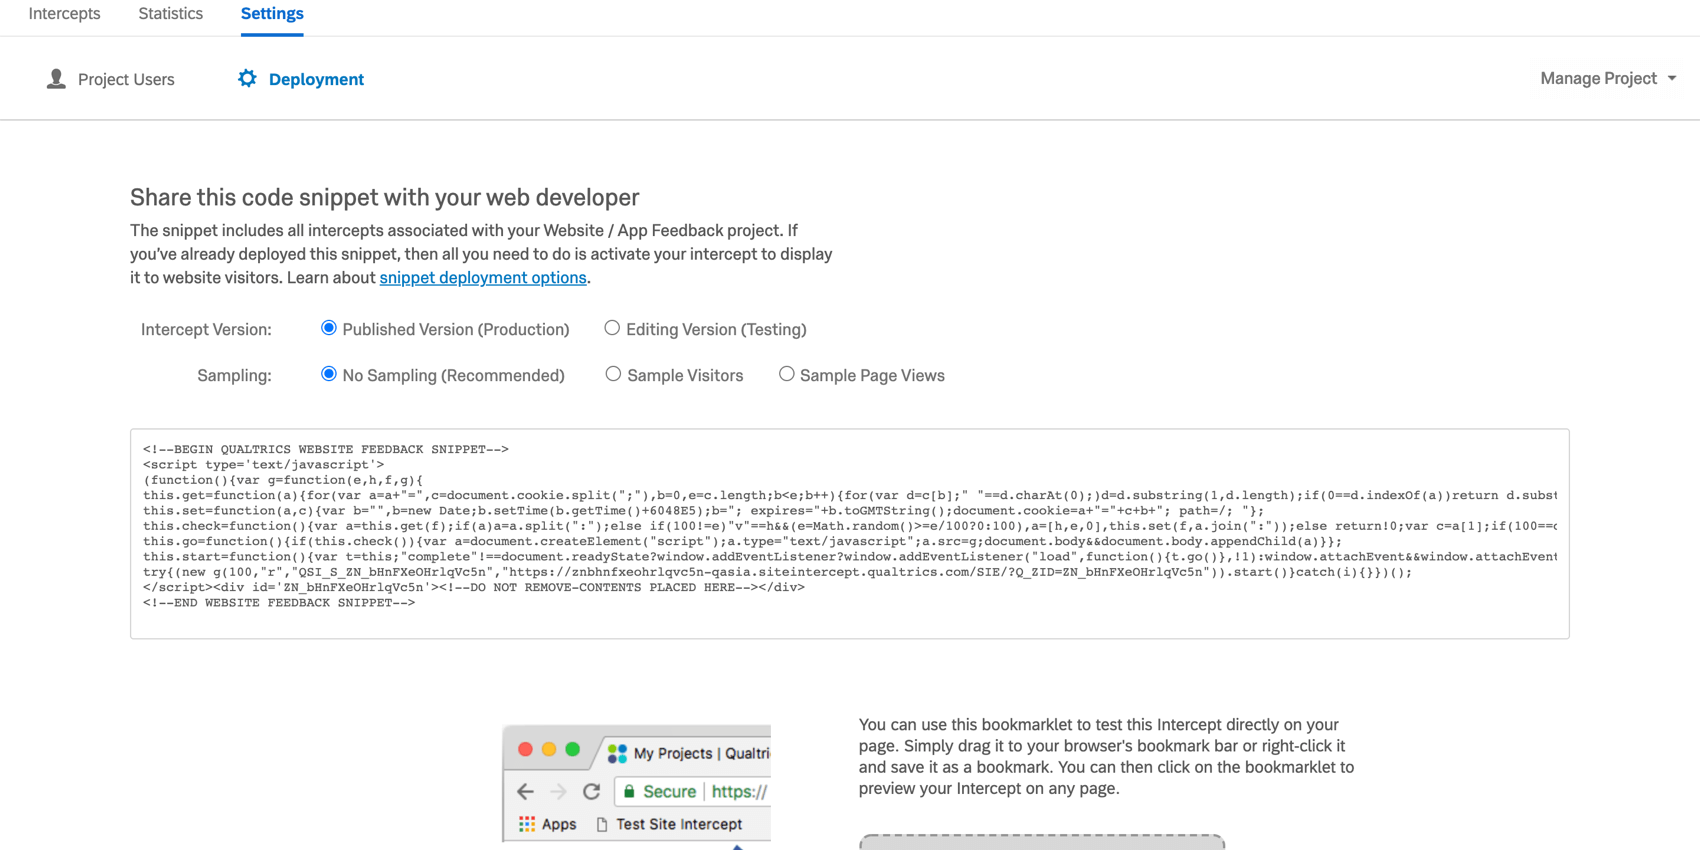The width and height of the screenshot is (1700, 850).
Task: Follow the snippet deployment options link
Action: tap(483, 278)
